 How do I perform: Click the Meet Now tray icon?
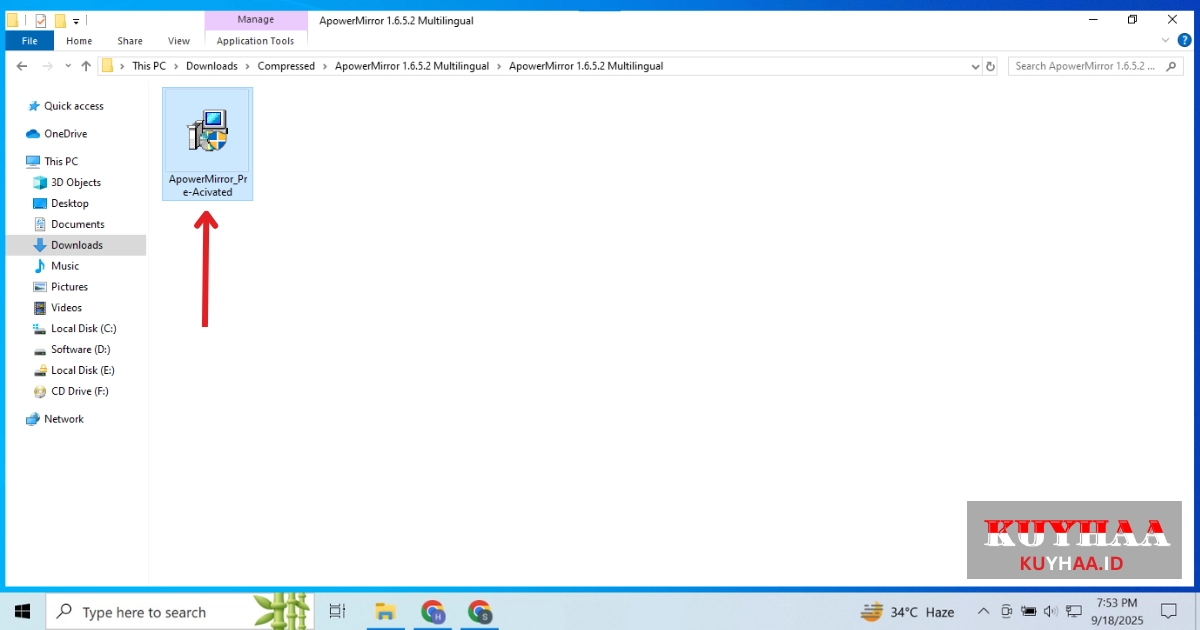point(1006,611)
